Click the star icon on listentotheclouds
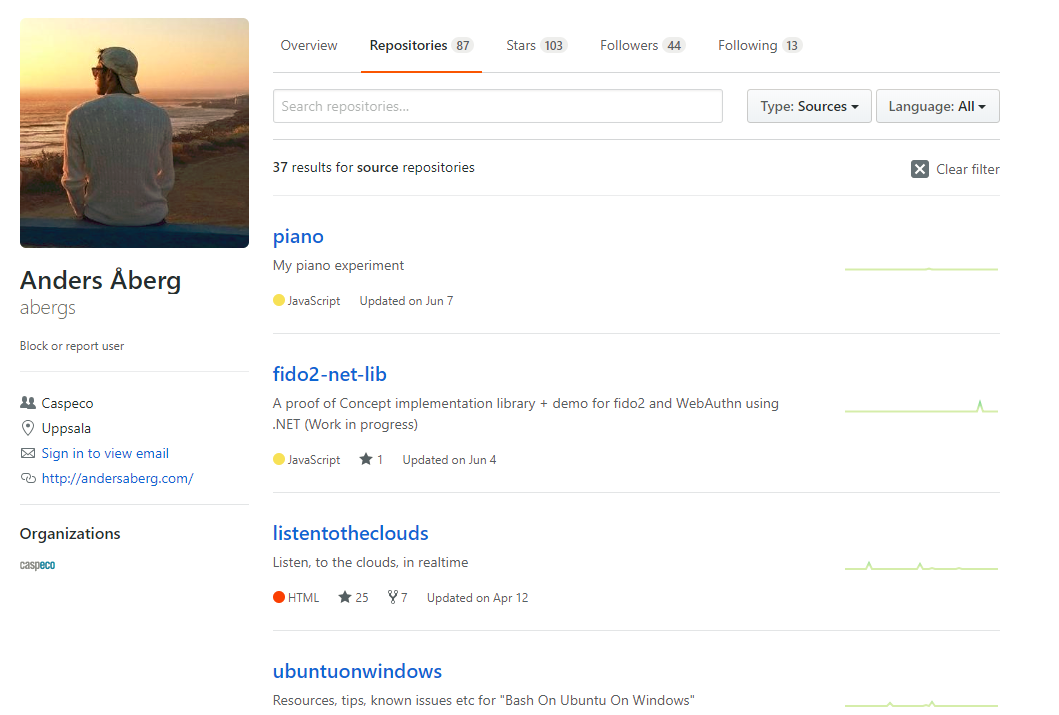 344,597
